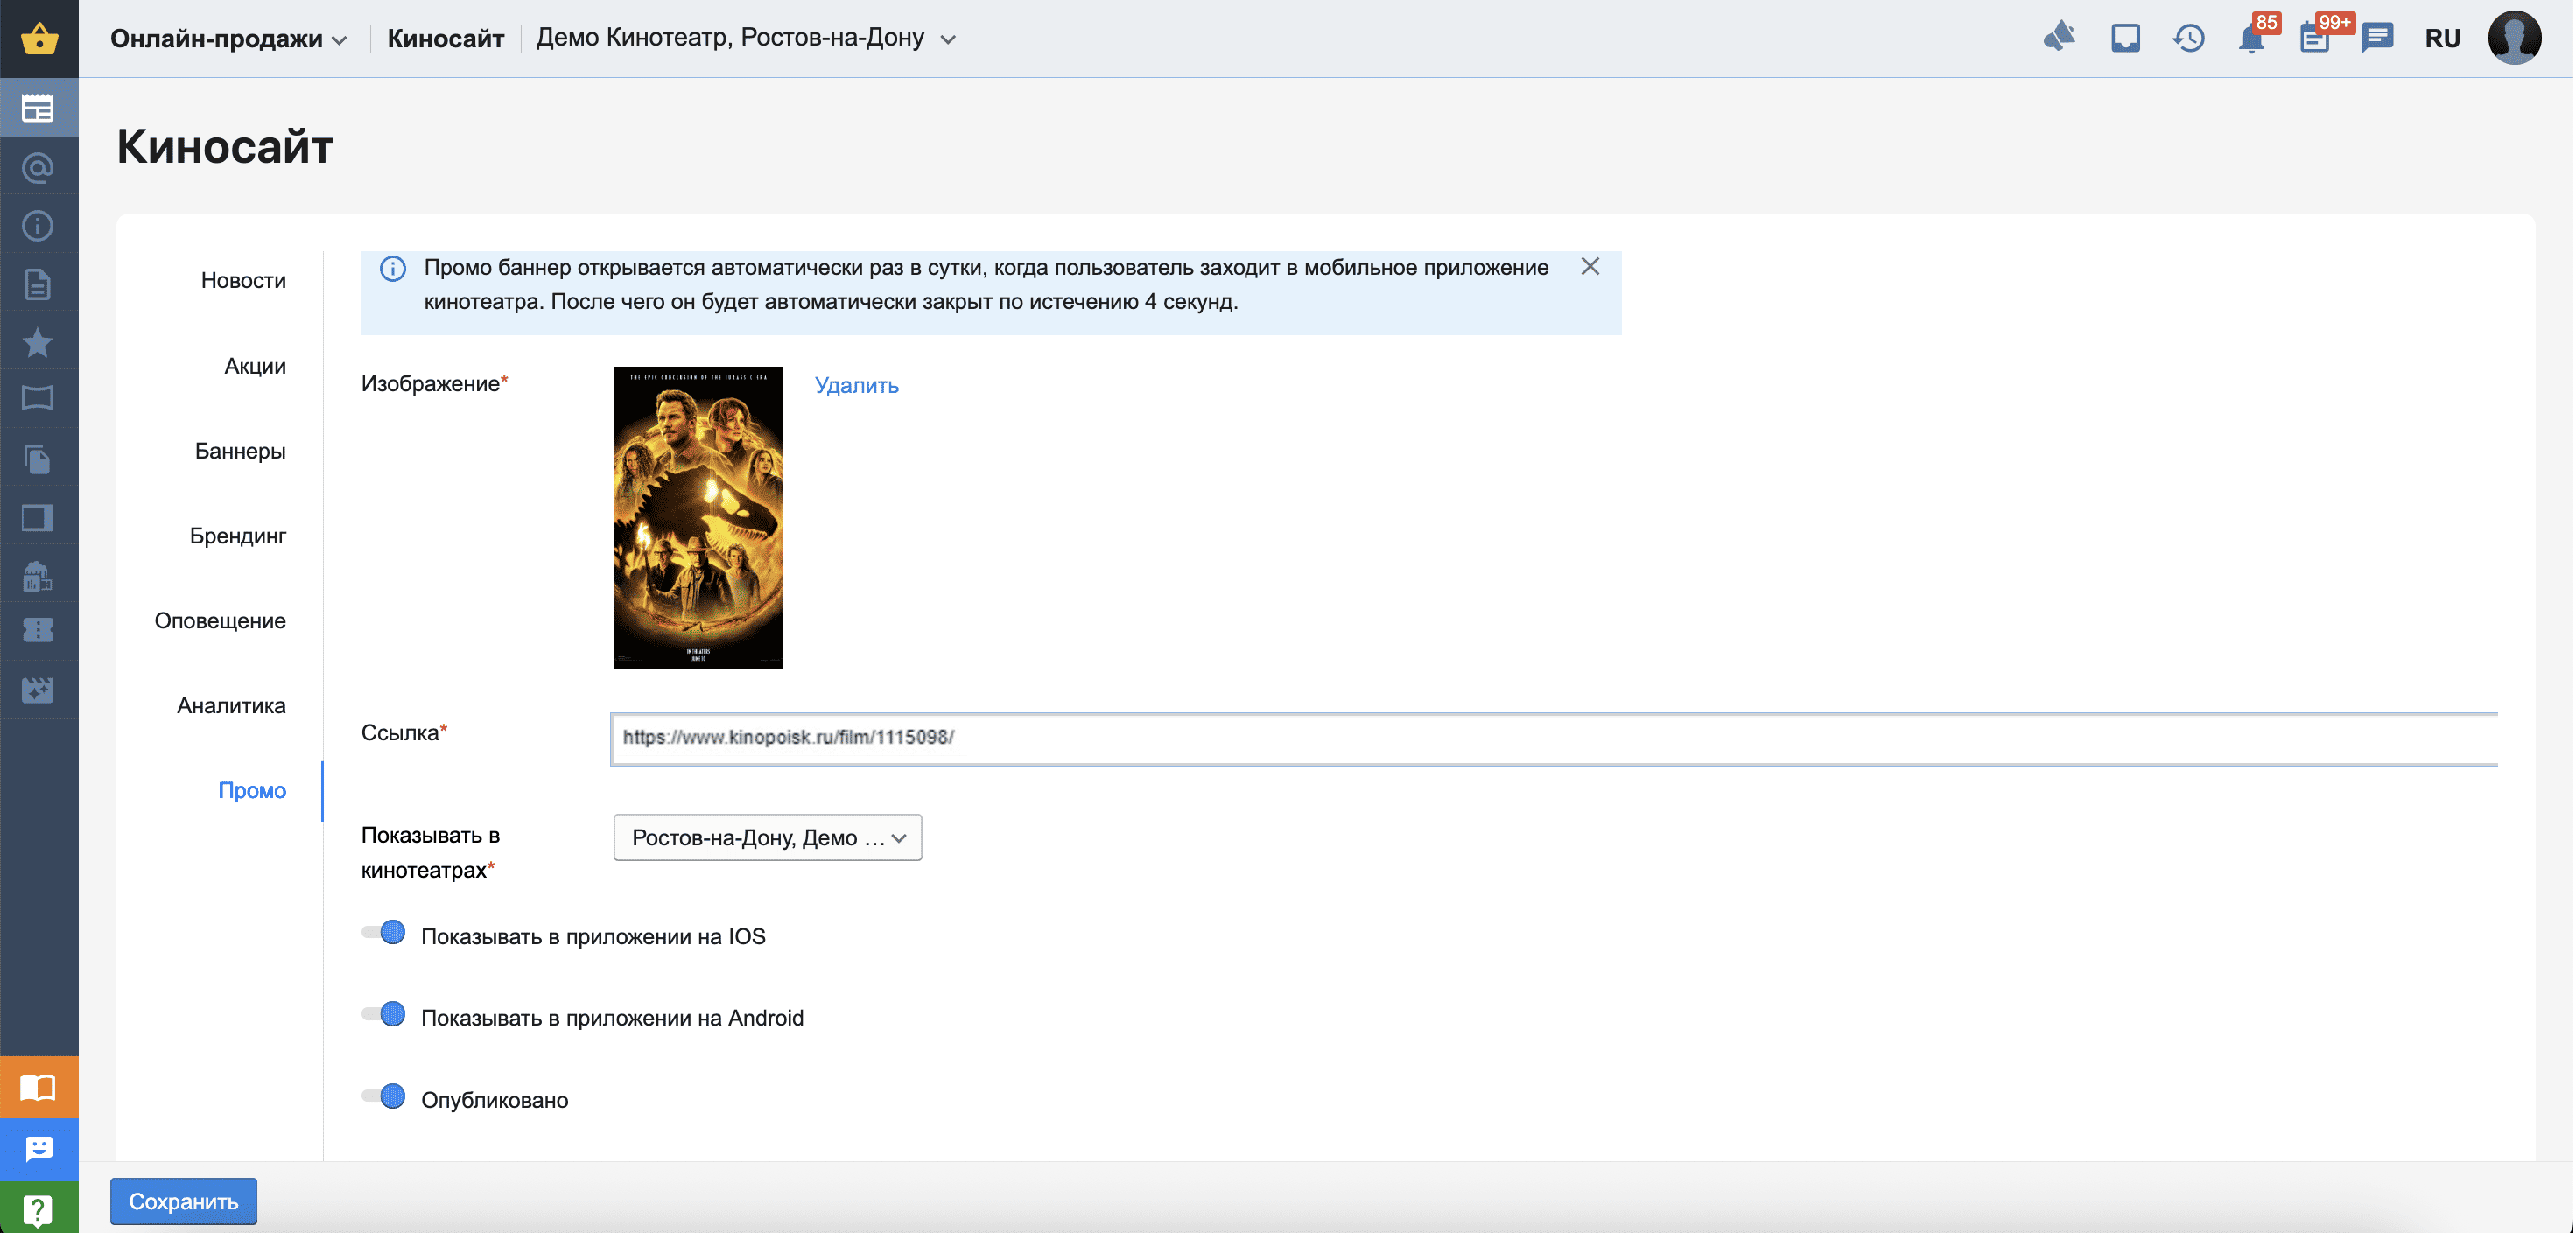This screenshot has height=1233, width=2576.
Task: Open the chat messages bubble icon
Action: [x=2377, y=38]
